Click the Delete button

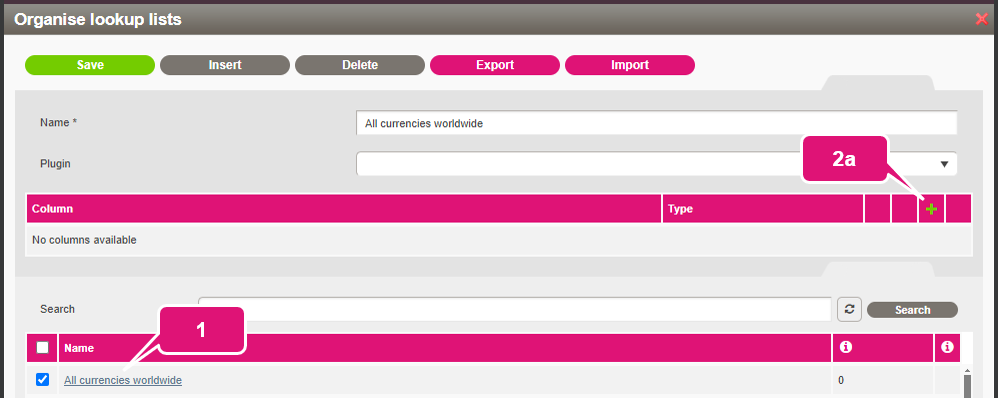[360, 65]
